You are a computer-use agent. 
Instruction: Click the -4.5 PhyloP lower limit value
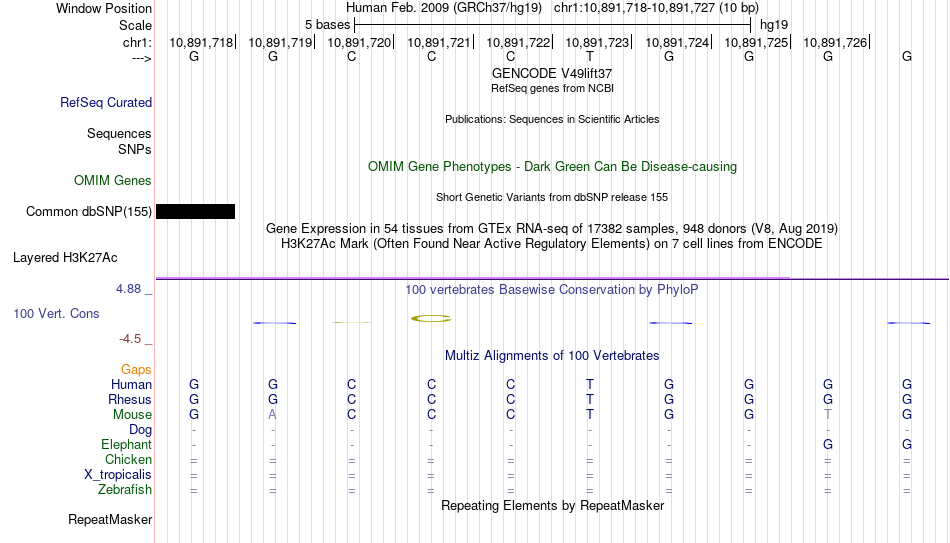click(x=130, y=339)
